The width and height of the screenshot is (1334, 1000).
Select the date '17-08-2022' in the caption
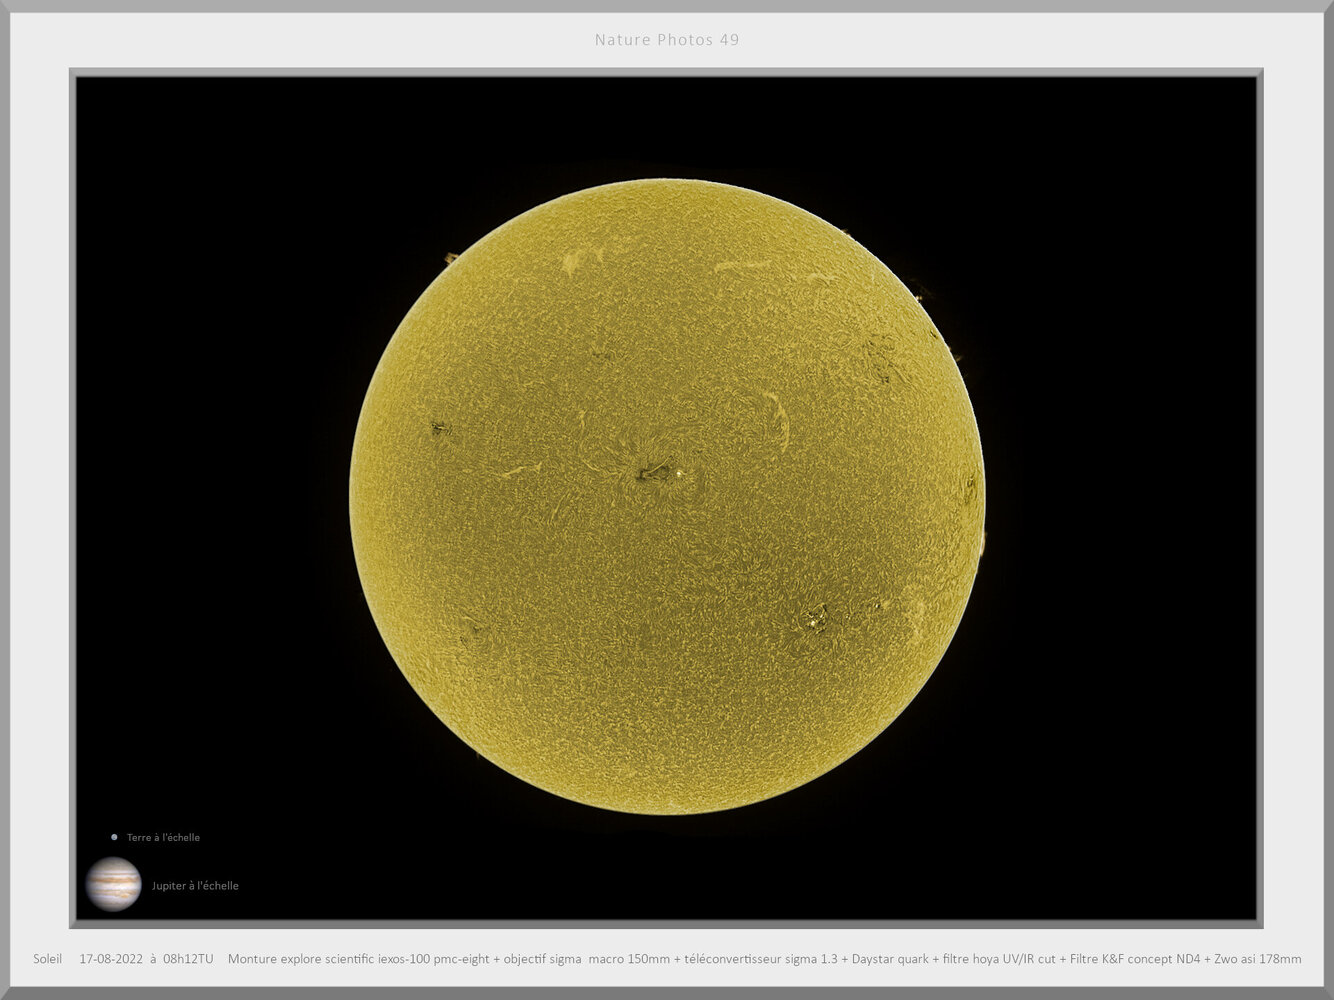coord(111,959)
